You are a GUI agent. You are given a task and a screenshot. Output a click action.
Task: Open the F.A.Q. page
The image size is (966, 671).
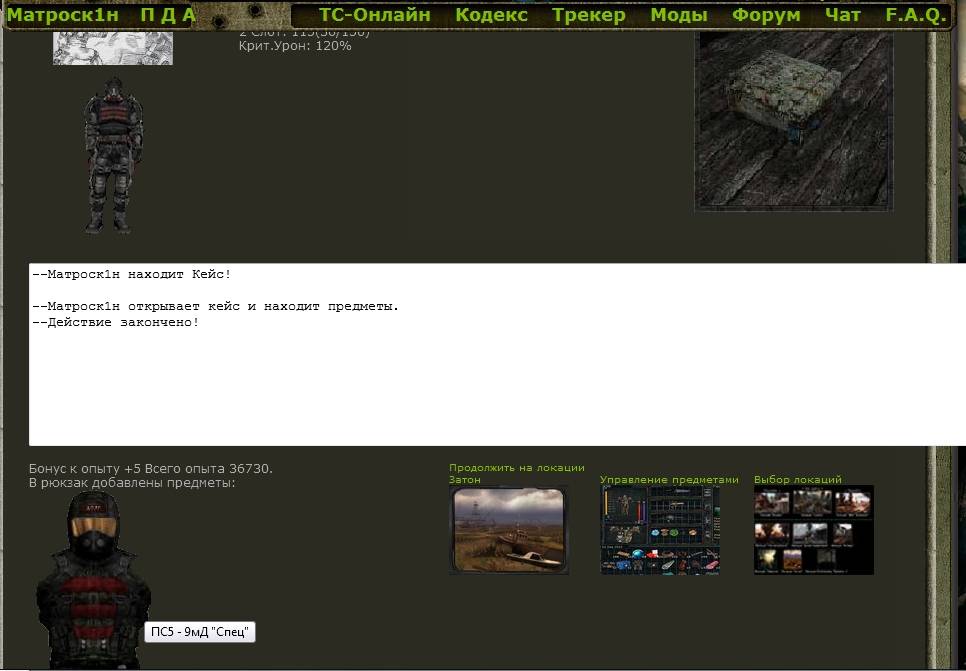[x=915, y=15]
